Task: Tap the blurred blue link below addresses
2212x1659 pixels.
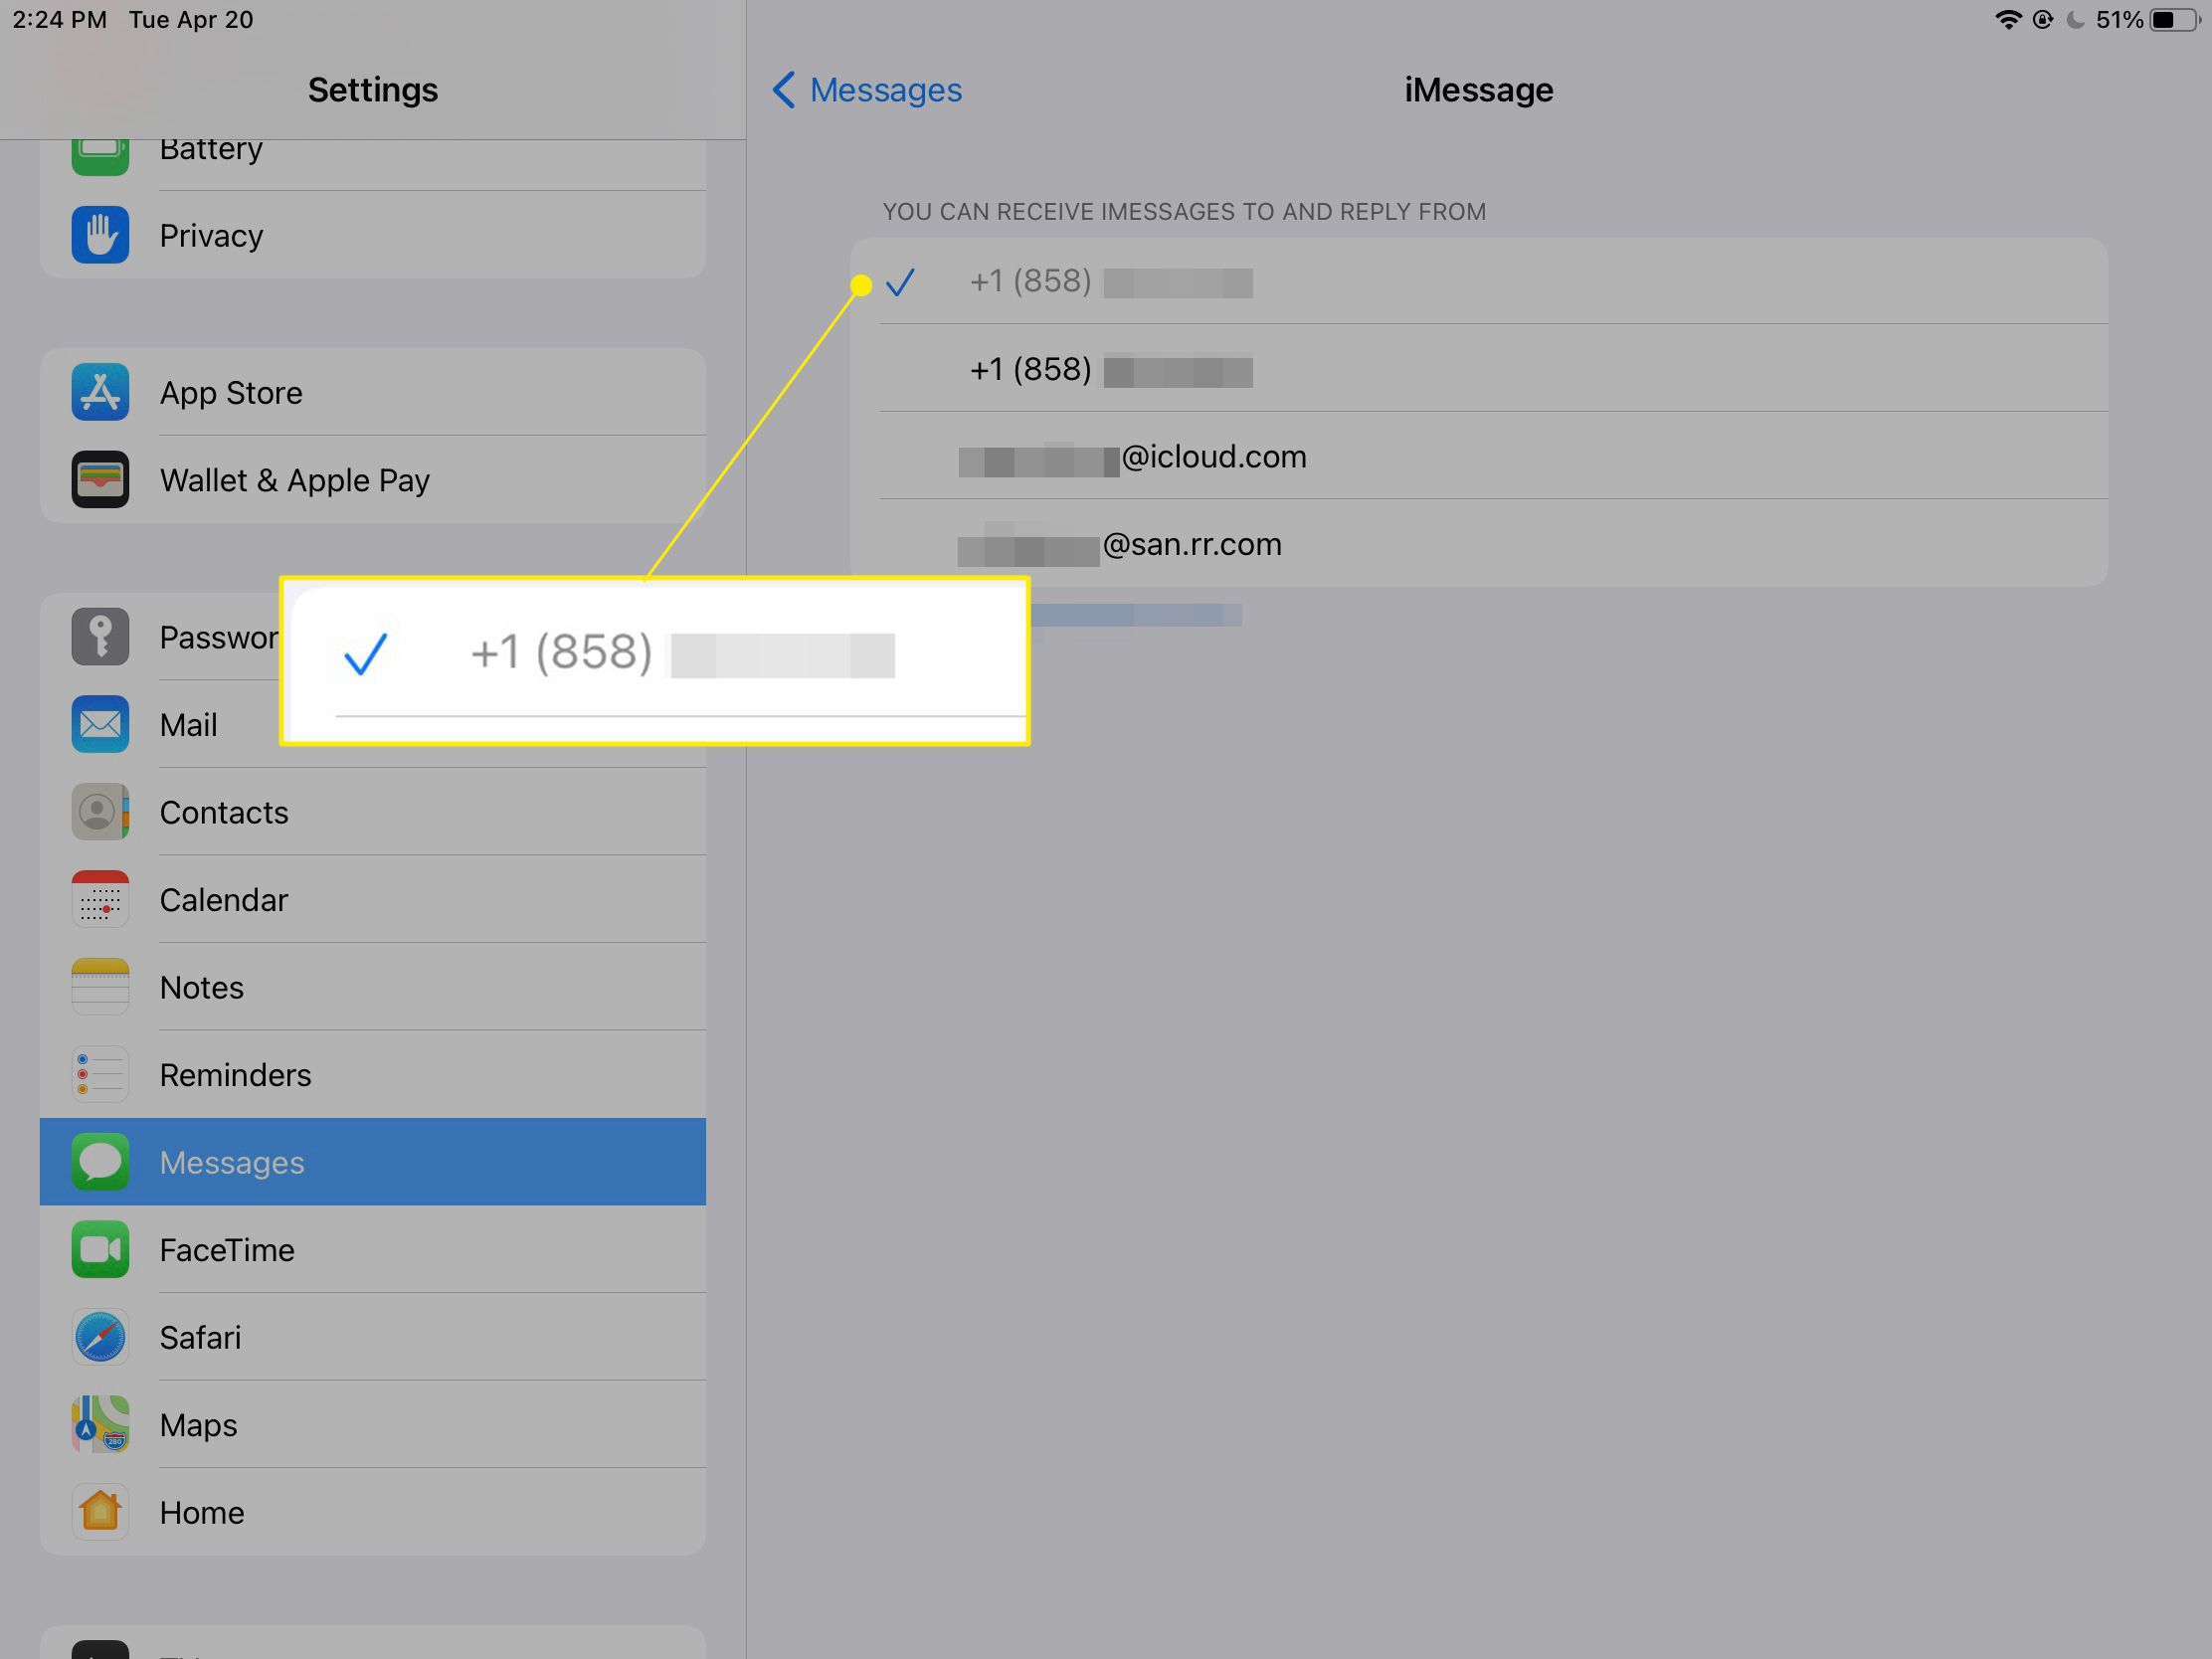Action: click(x=1136, y=615)
